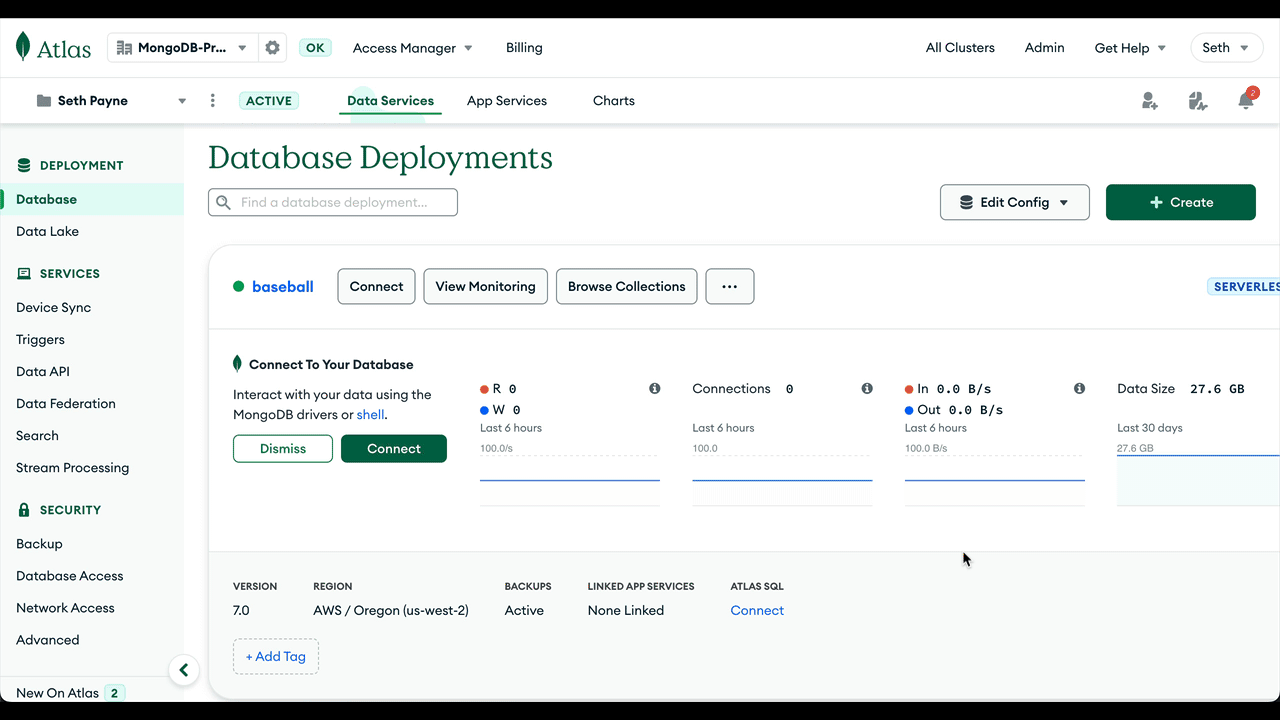Screen dimensions: 1280x720
Task: Open the baseball deployment link
Action: pyautogui.click(x=283, y=287)
